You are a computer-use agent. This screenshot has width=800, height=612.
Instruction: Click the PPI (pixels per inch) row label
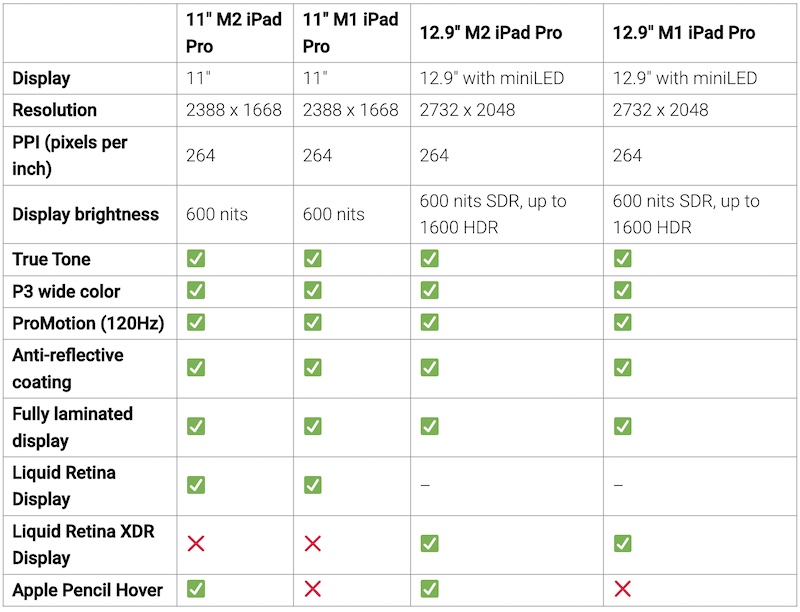70,155
